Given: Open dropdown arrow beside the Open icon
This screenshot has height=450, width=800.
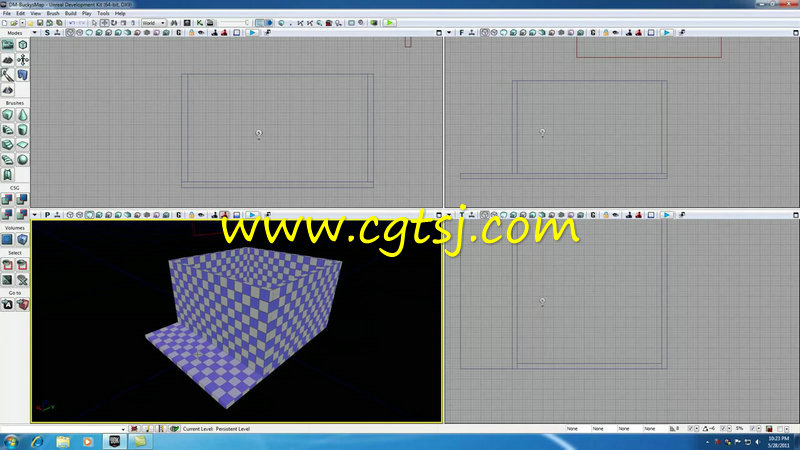Looking at the screenshot, I should click(x=22, y=23).
